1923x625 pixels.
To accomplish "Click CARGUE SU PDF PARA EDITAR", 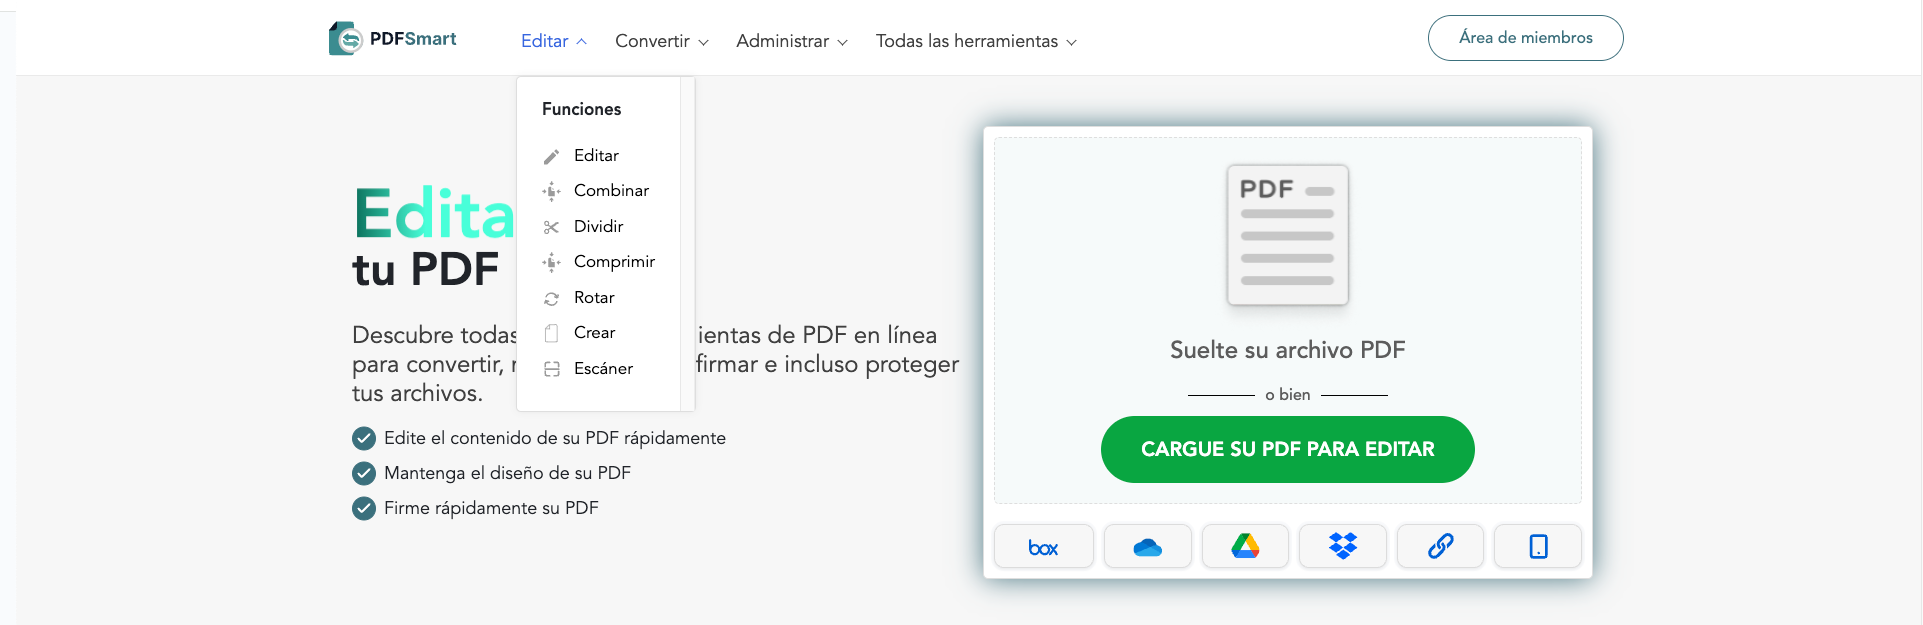I will [x=1287, y=449].
